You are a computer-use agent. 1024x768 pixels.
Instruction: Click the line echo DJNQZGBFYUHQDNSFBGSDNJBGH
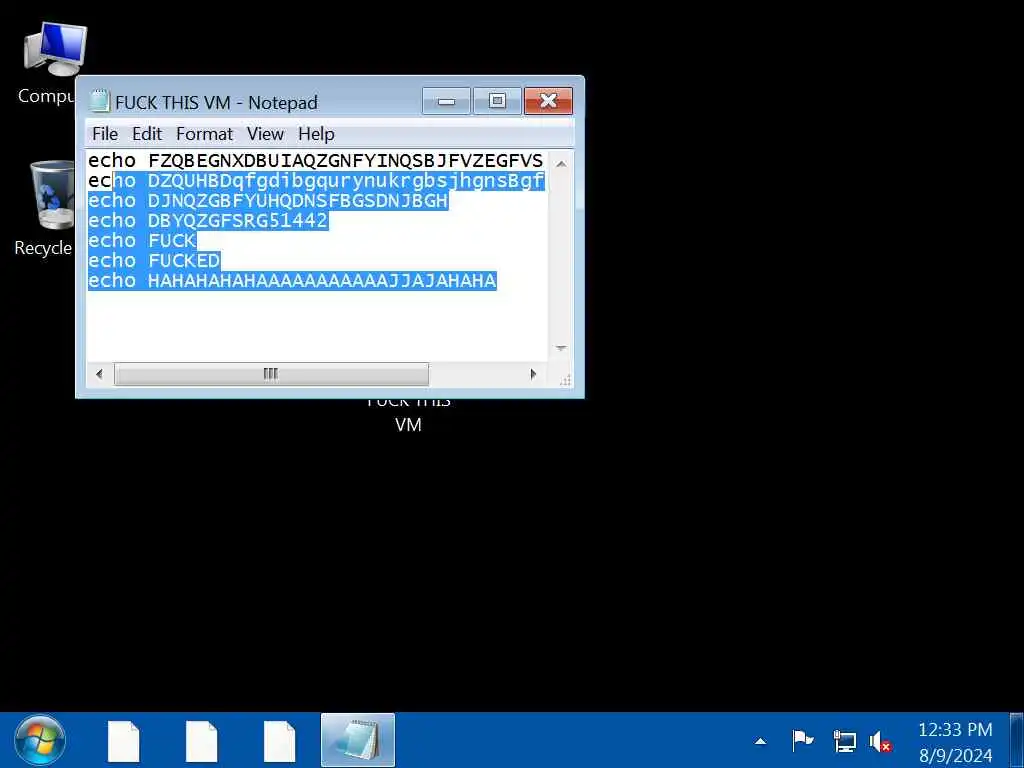(x=268, y=200)
